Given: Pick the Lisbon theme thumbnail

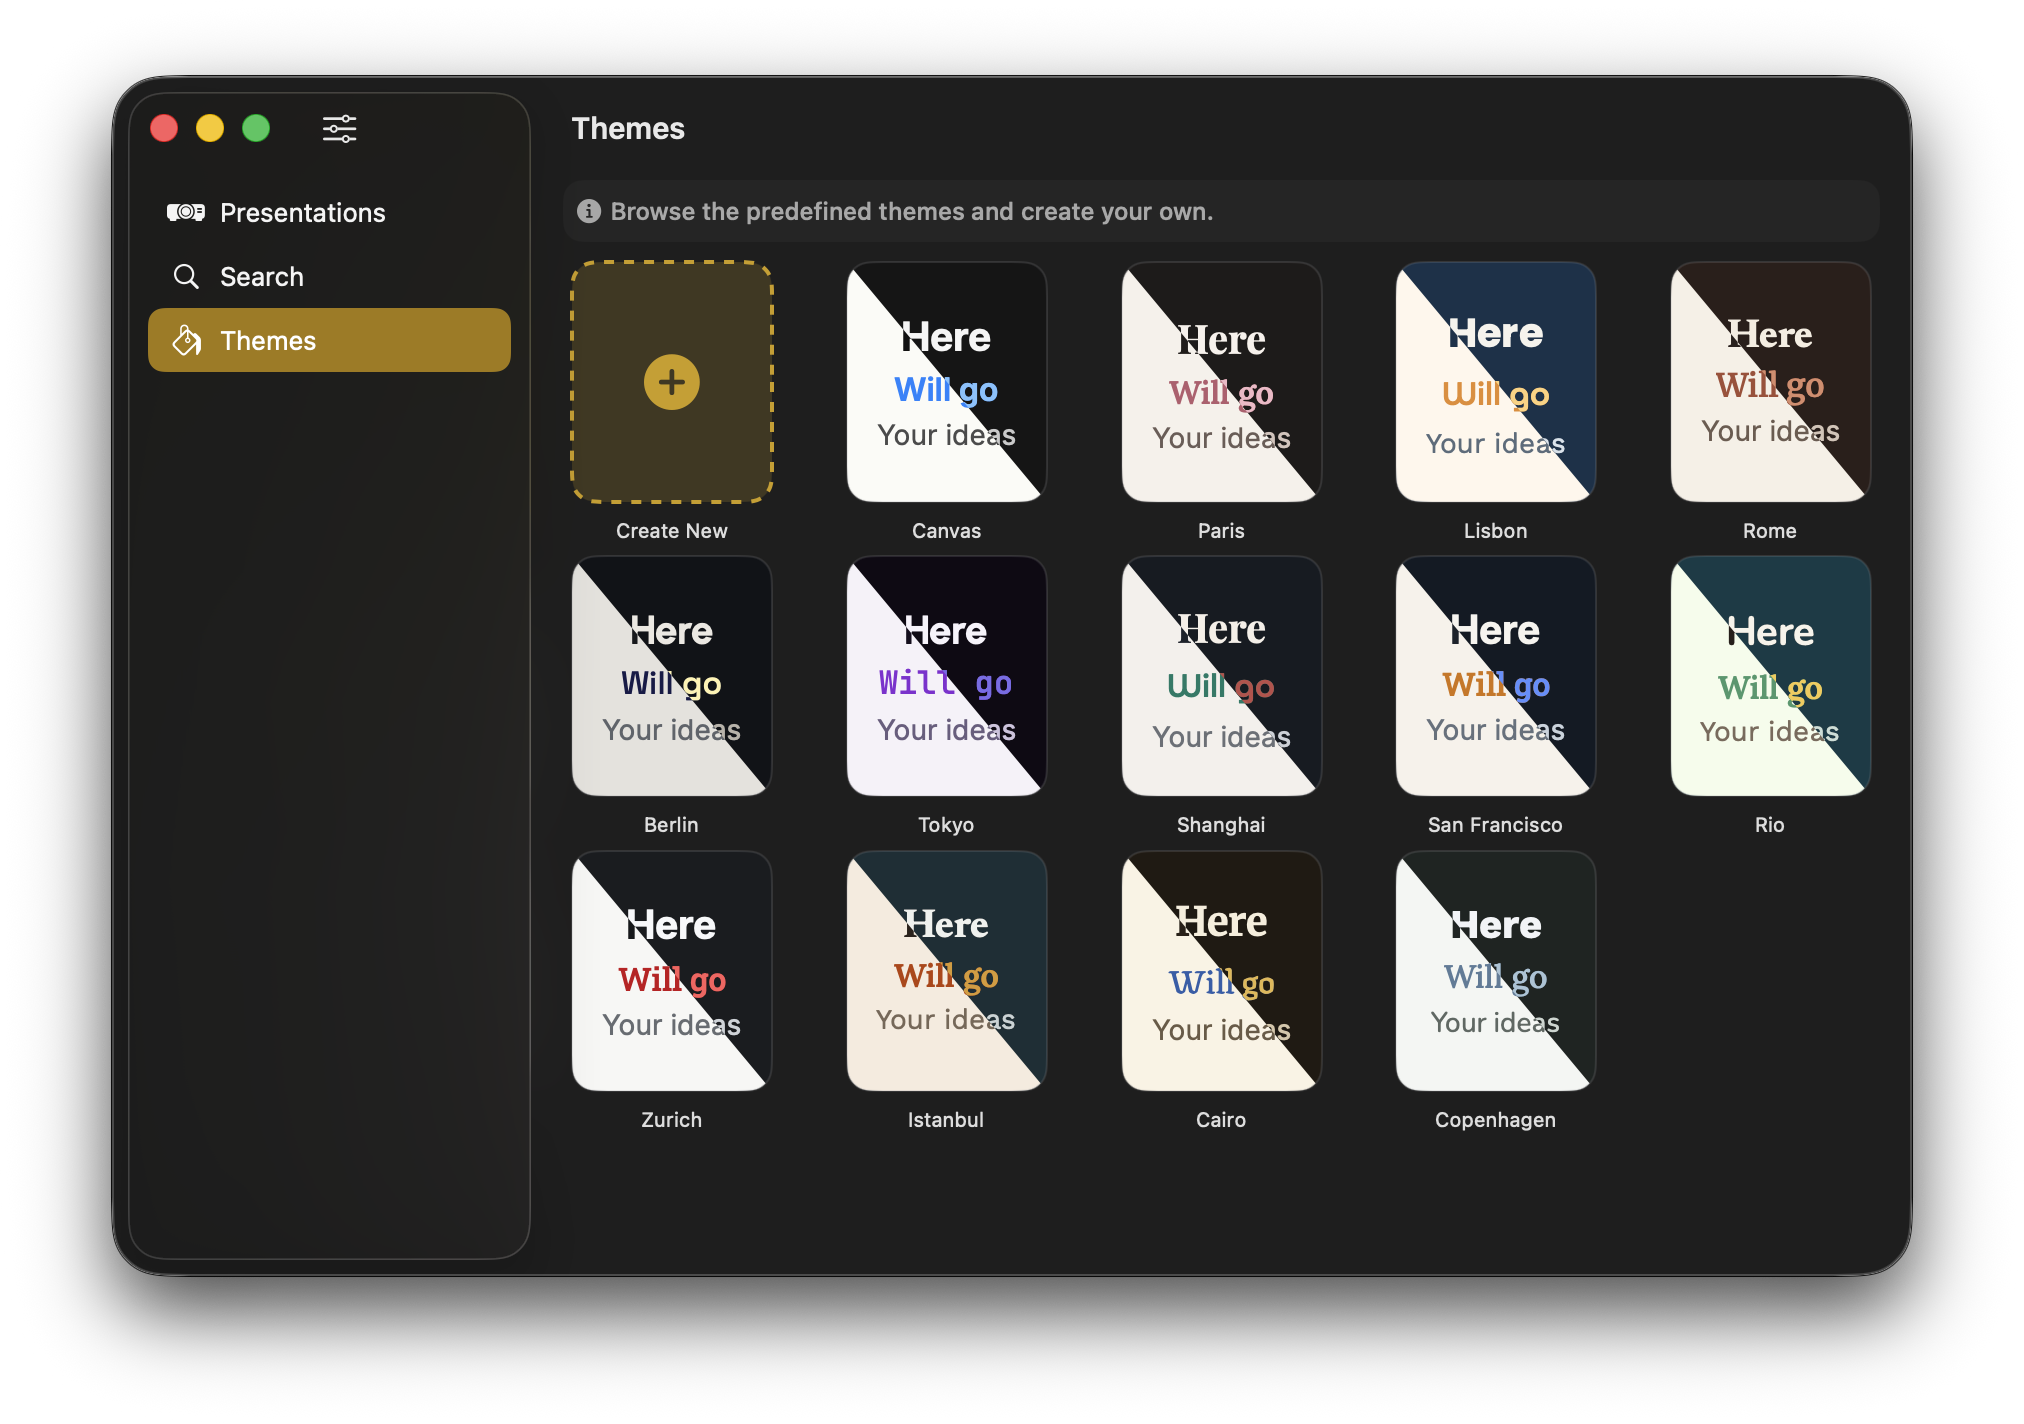Looking at the screenshot, I should pyautogui.click(x=1496, y=382).
